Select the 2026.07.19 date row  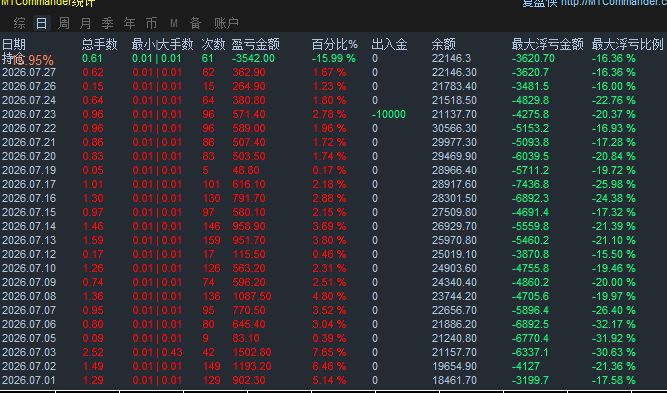coord(29,171)
